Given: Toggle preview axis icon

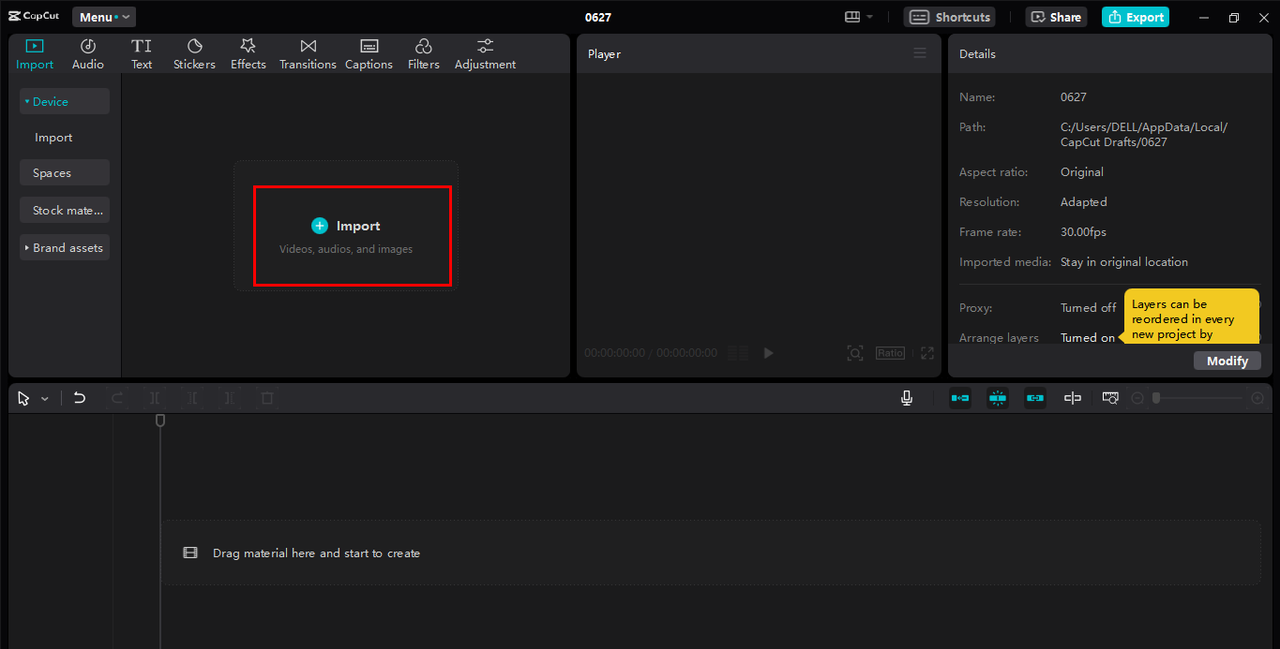Looking at the screenshot, I should [1072, 398].
